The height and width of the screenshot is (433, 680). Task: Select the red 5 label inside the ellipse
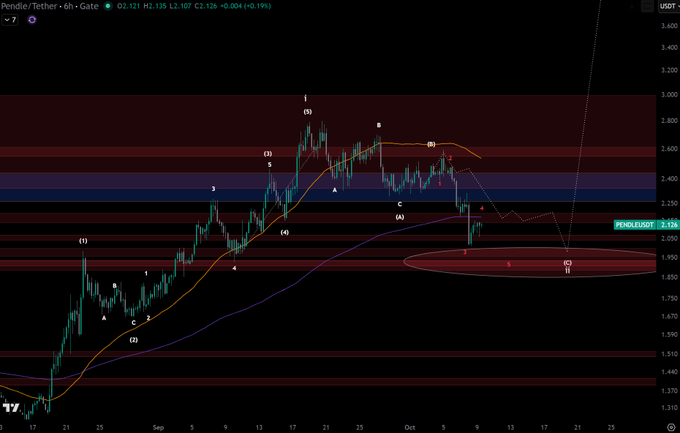tap(509, 264)
